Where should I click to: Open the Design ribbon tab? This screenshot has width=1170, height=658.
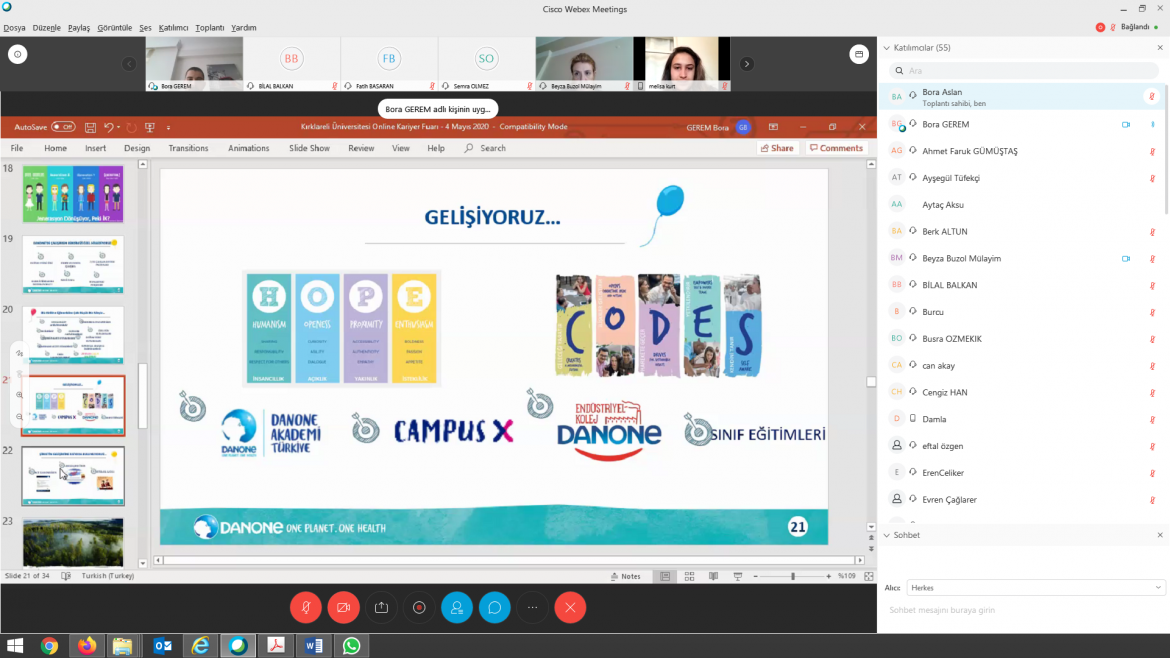(137, 148)
